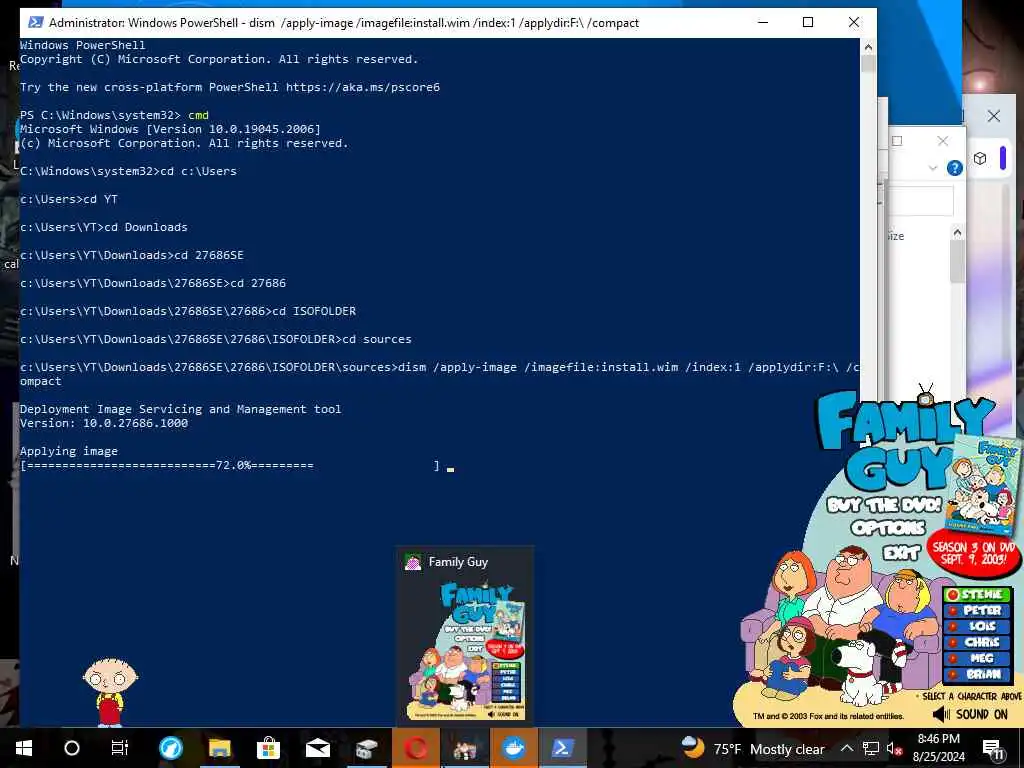
Task: Toggle SOUND ON in Family Guy widget
Action: click(x=970, y=714)
